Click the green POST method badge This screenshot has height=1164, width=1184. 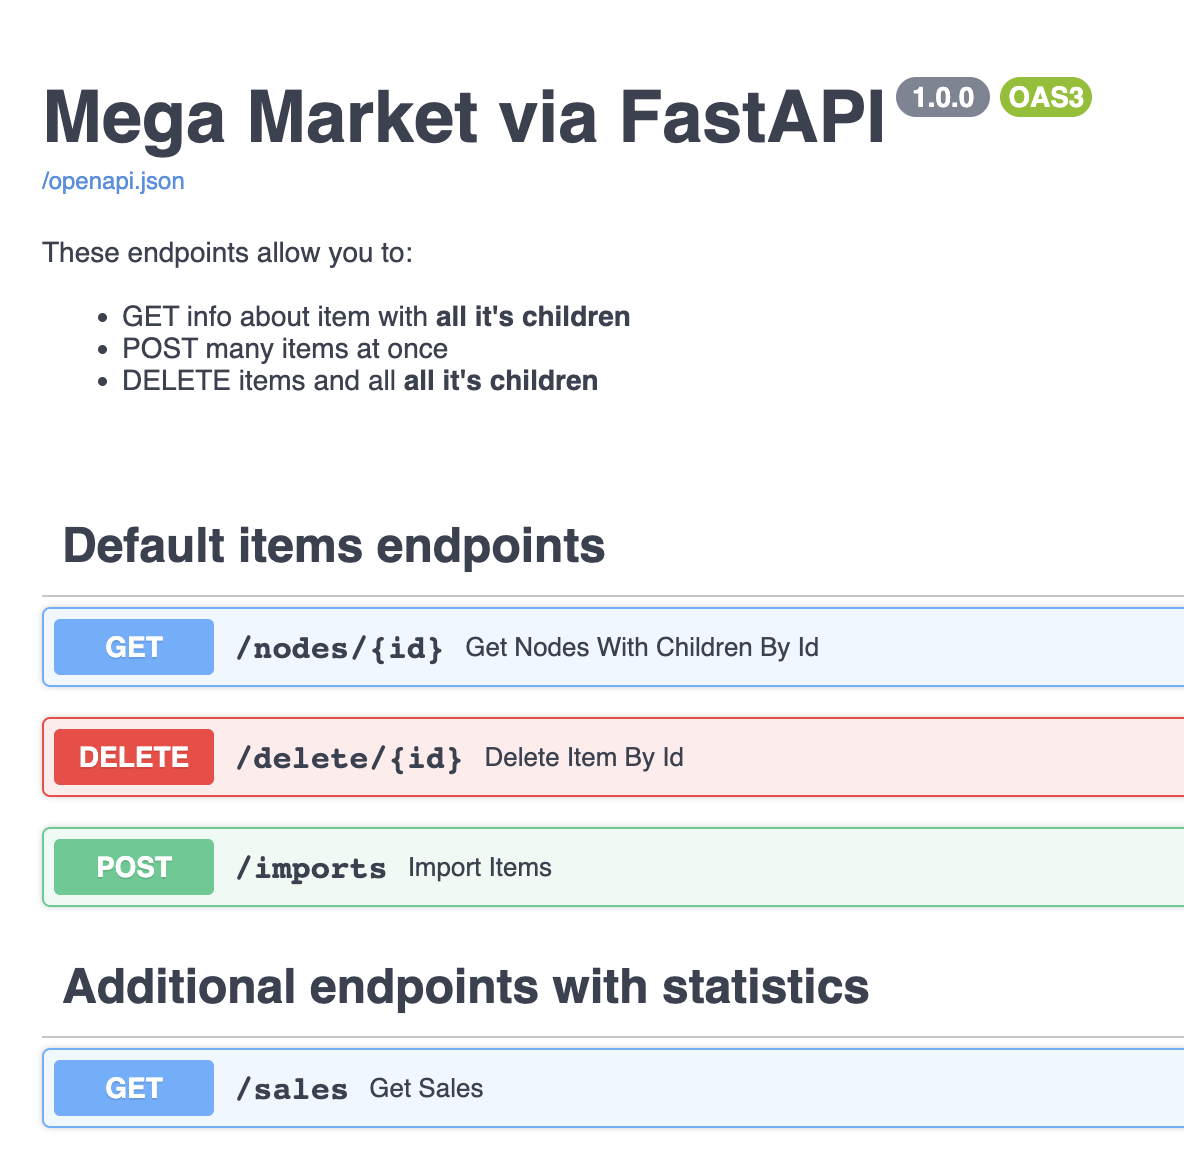point(134,867)
